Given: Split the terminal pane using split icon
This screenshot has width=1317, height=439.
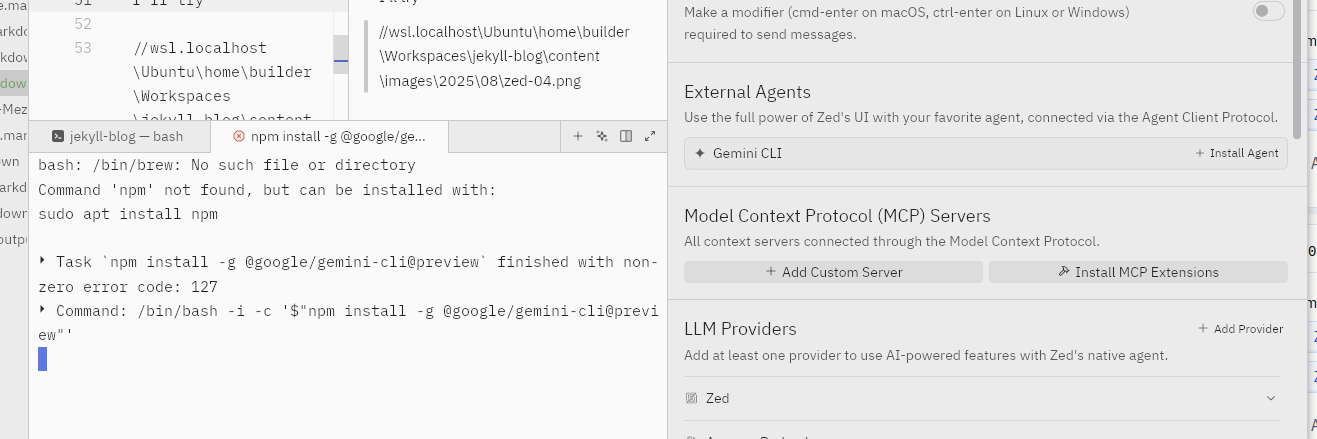Looking at the screenshot, I should 626,136.
